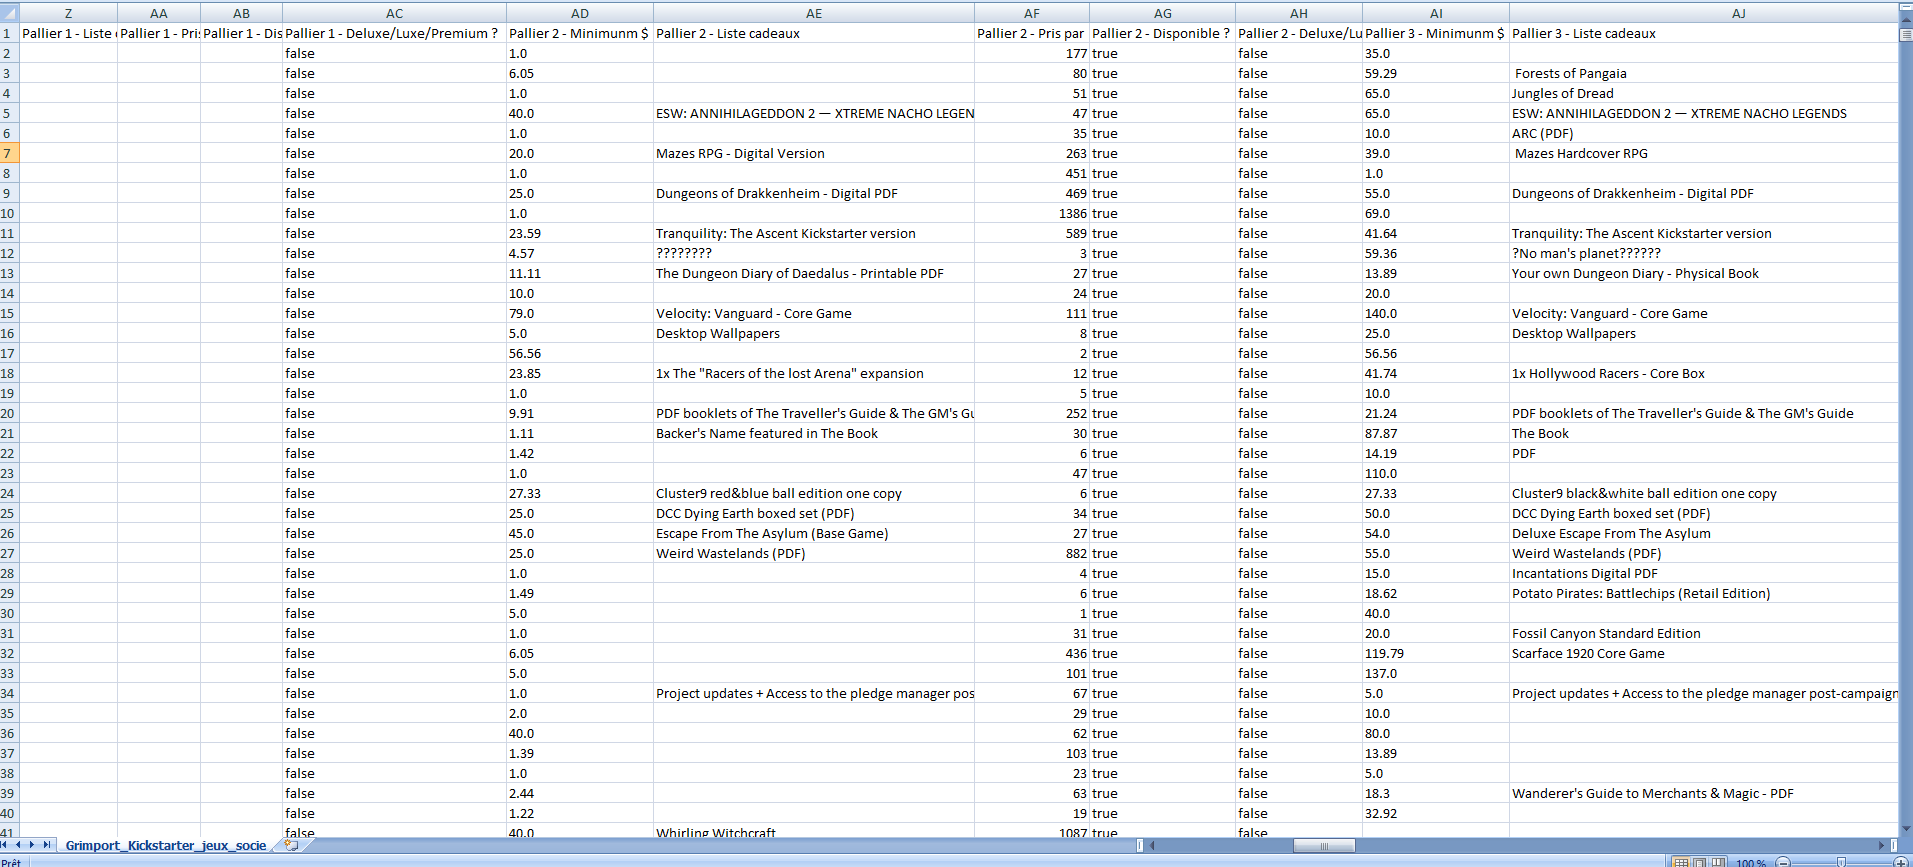This screenshot has height=867, width=1913.
Task: Click cell 'Deluxe Escape From The Asylum'
Action: tap(1703, 533)
